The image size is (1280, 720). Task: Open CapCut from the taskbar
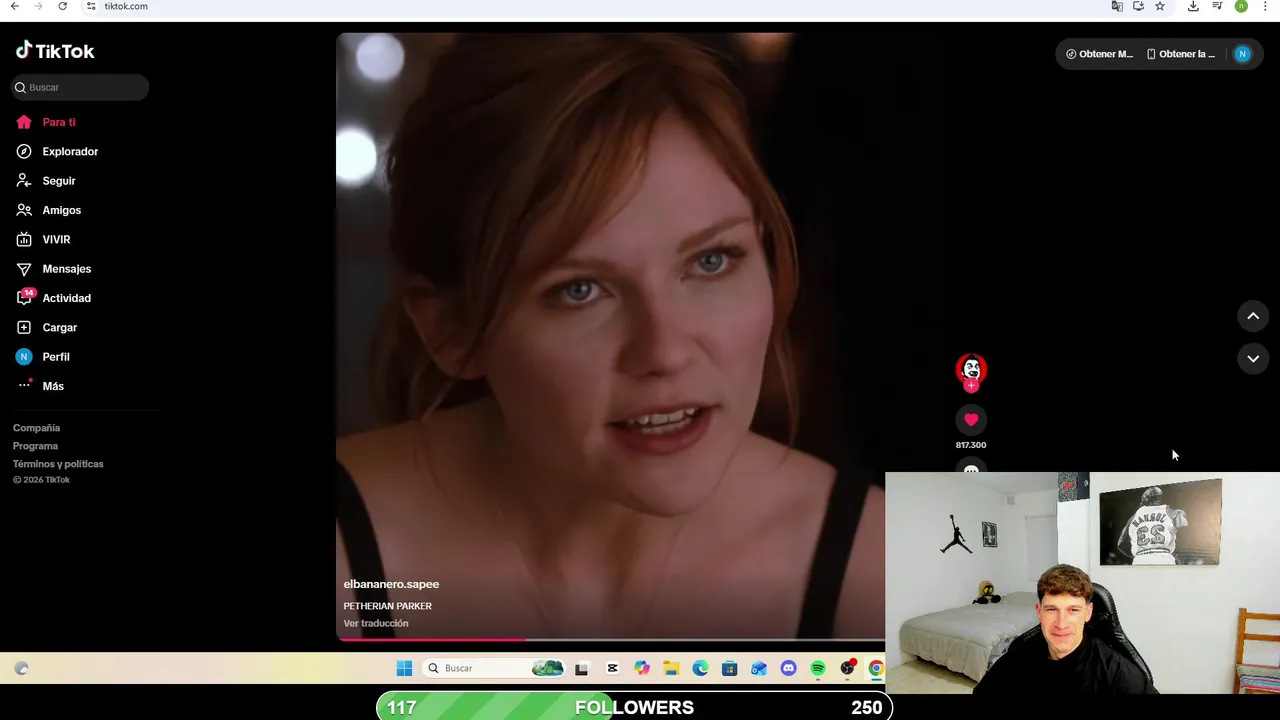612,668
